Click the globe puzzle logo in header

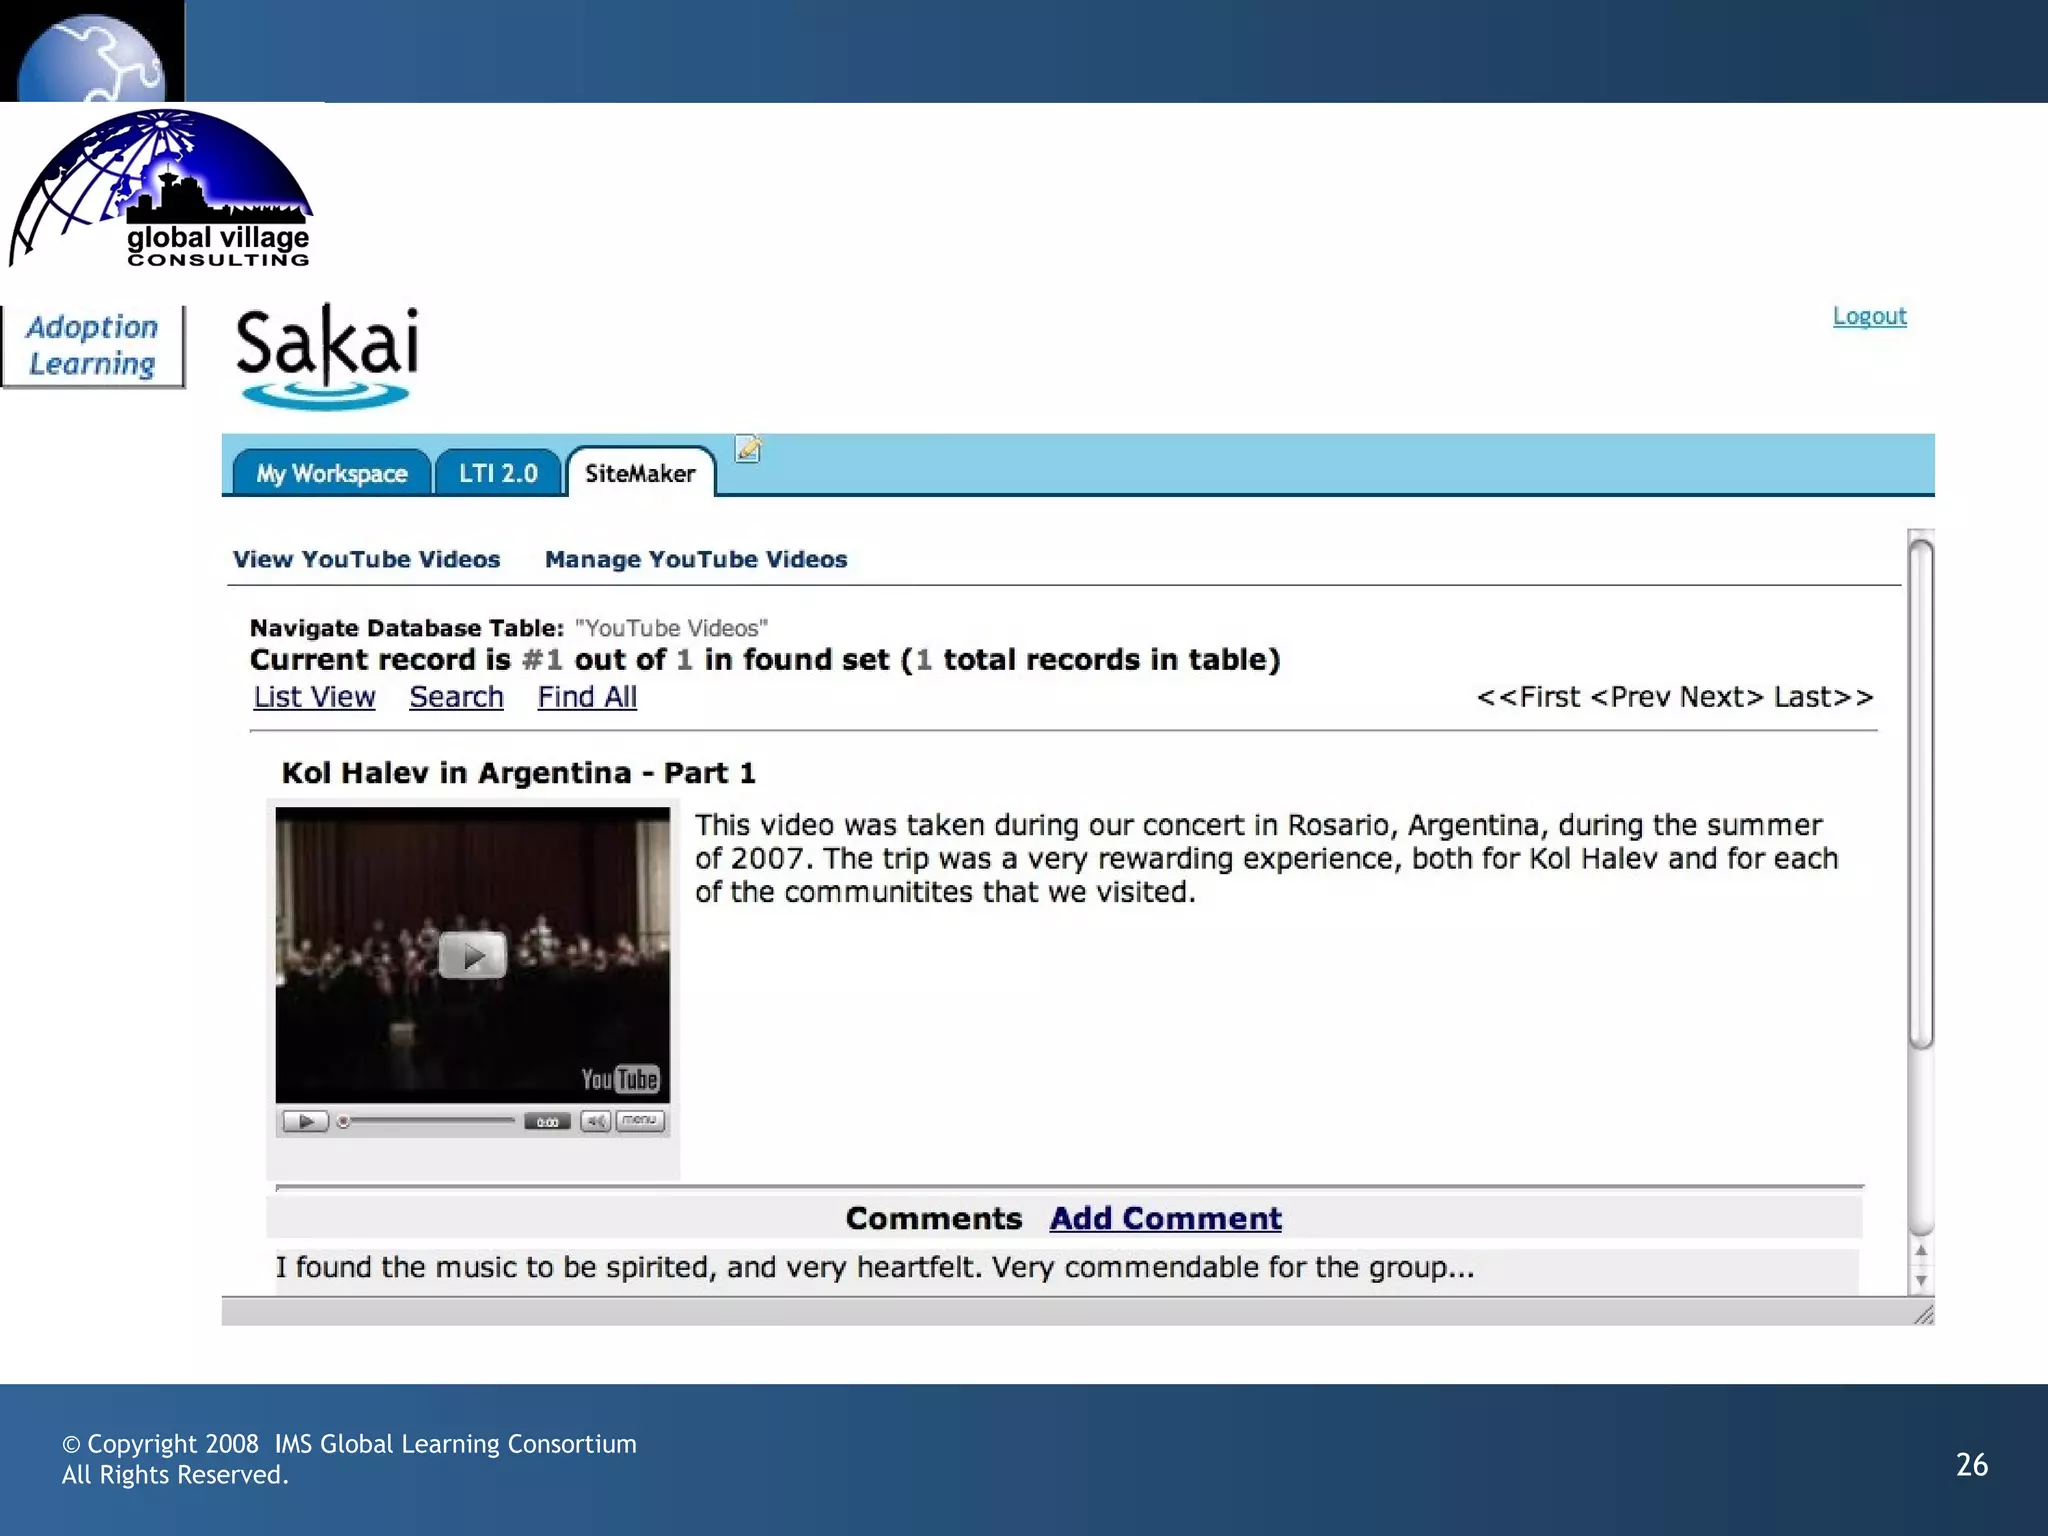pyautogui.click(x=91, y=57)
